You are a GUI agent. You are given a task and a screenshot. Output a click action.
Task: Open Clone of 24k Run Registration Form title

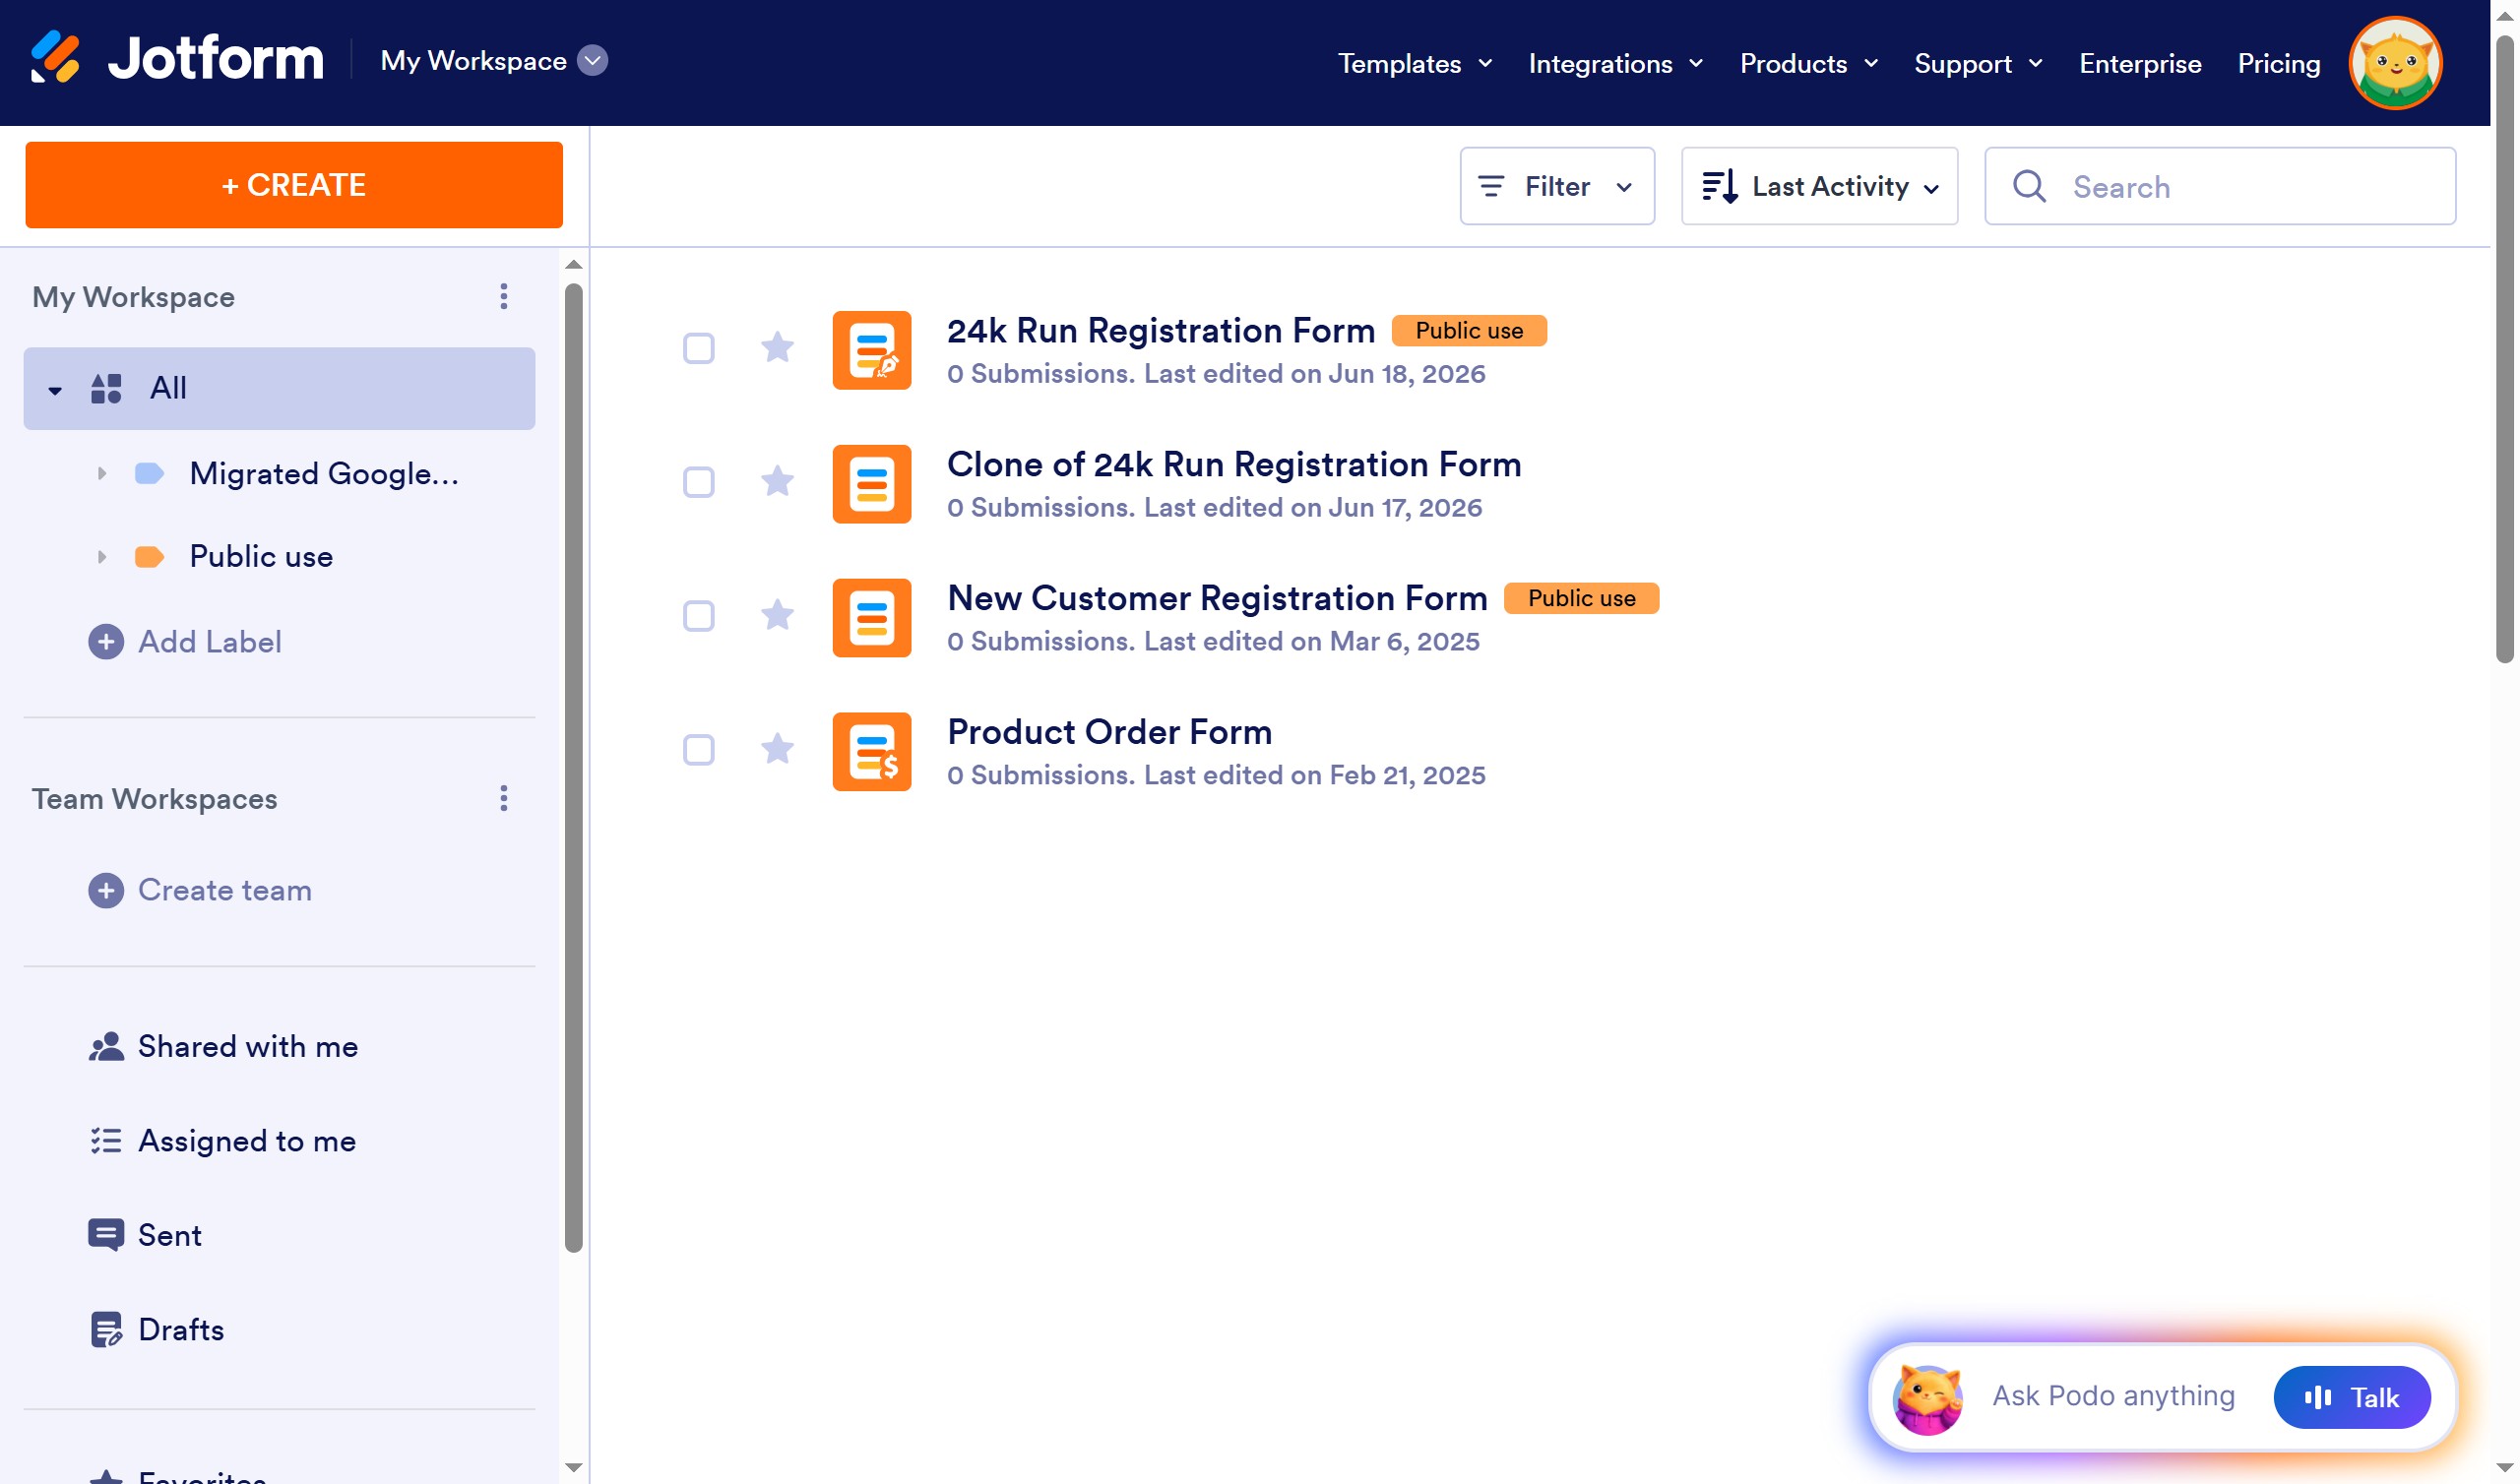[x=1234, y=465]
